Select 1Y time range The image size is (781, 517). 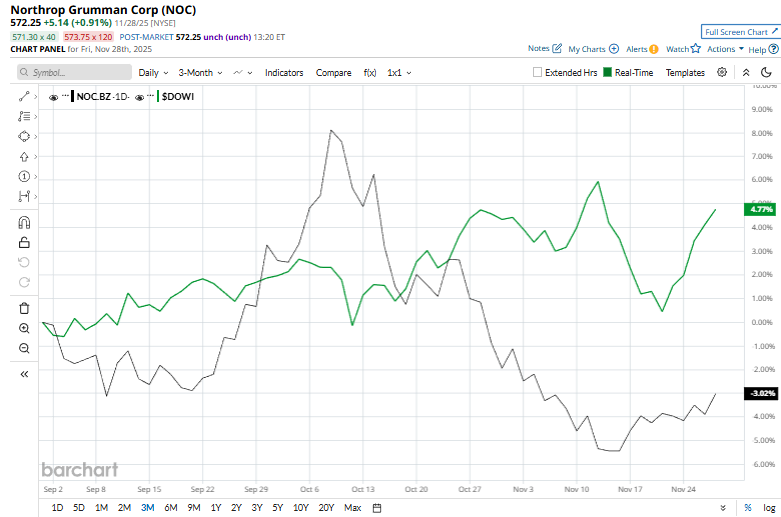pyautogui.click(x=216, y=508)
